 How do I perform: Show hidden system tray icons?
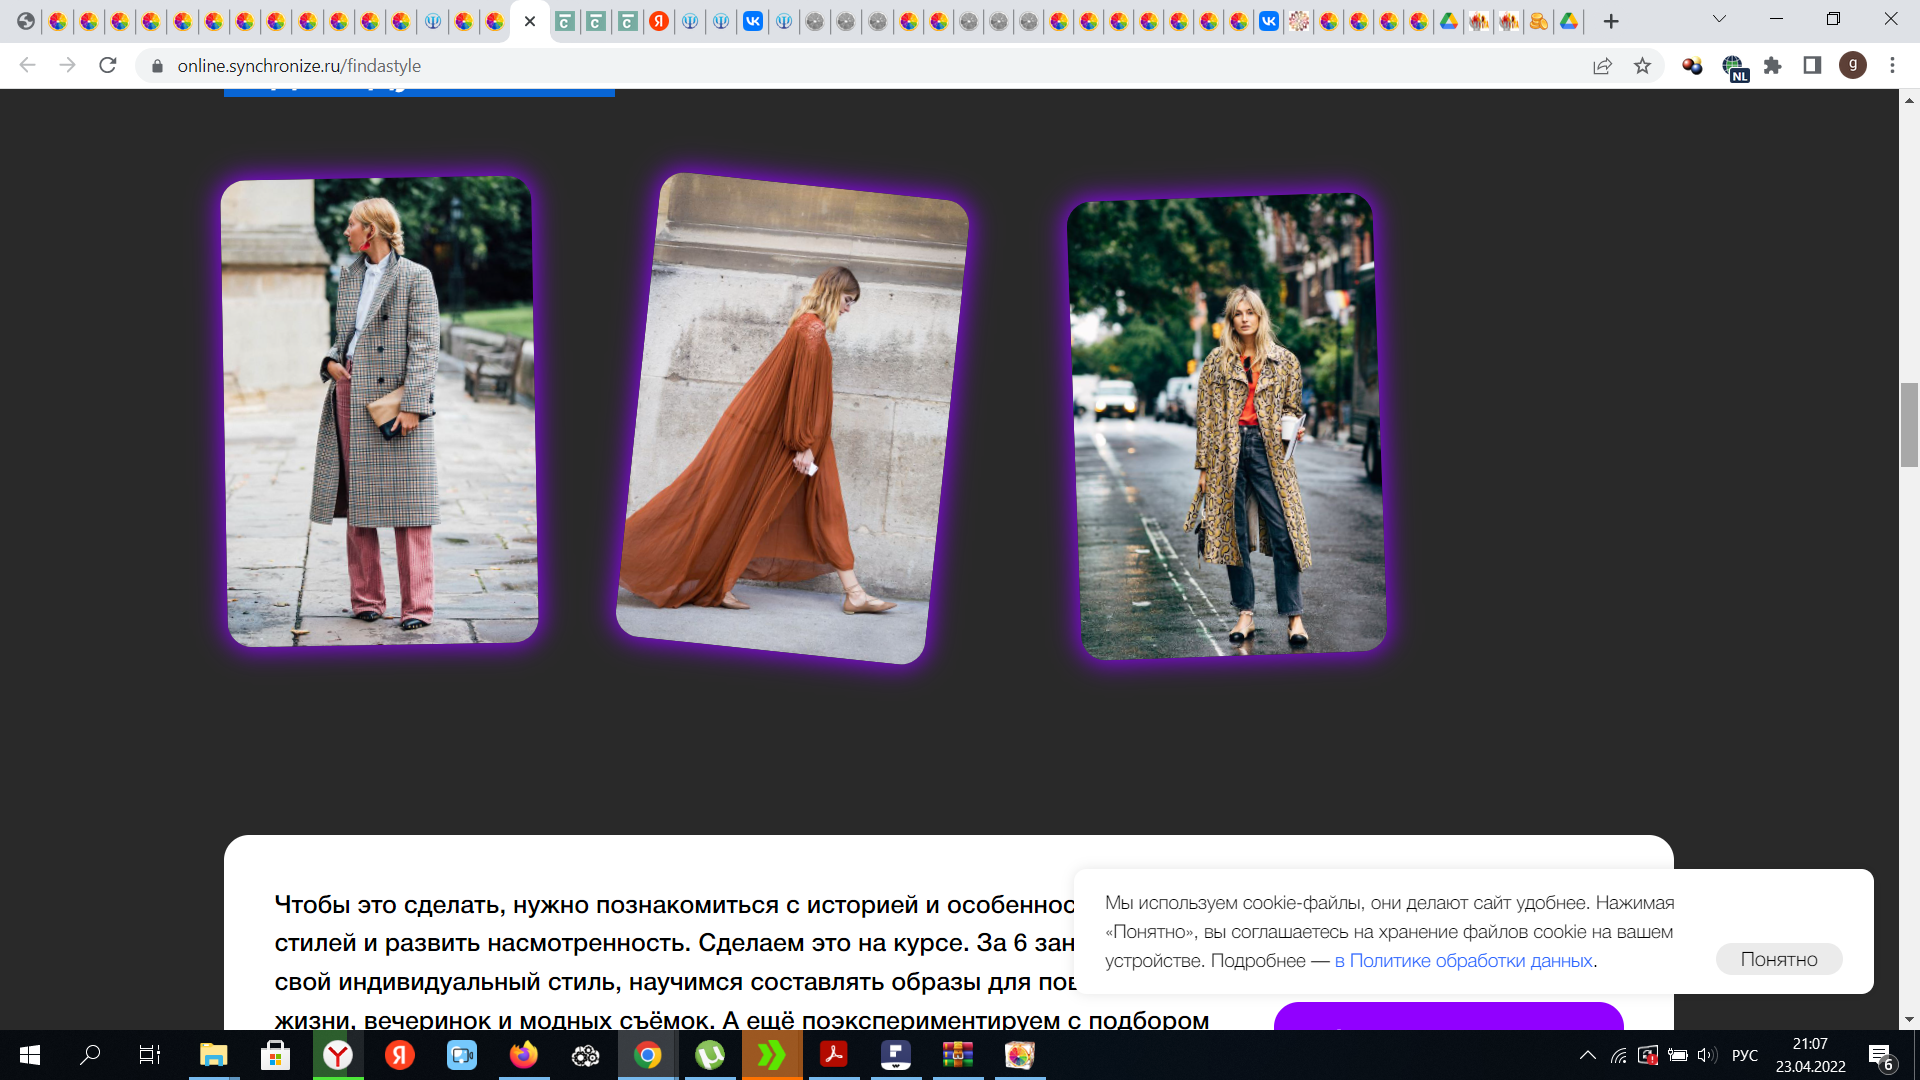(x=1587, y=1055)
